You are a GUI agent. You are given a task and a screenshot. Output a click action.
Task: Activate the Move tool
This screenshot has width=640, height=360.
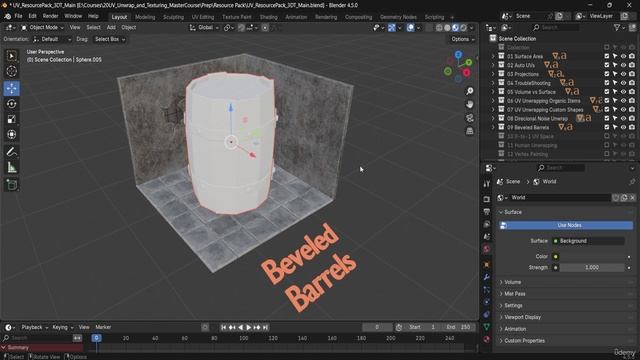tap(12, 88)
